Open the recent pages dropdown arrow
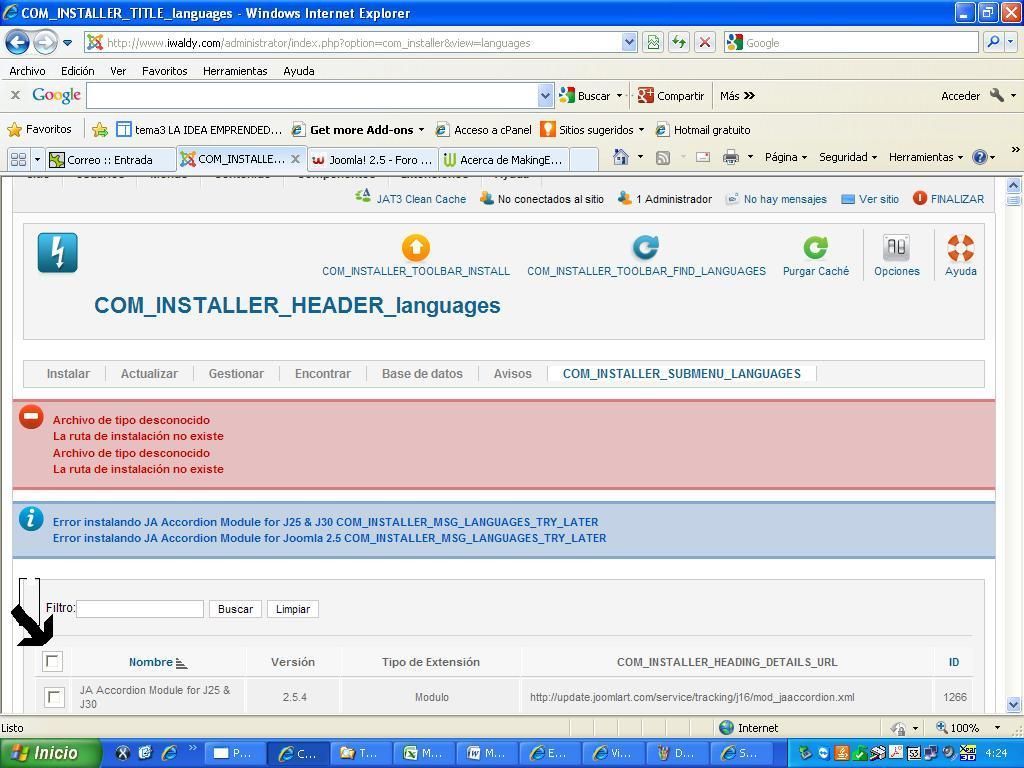1024x768 pixels. click(x=67, y=43)
